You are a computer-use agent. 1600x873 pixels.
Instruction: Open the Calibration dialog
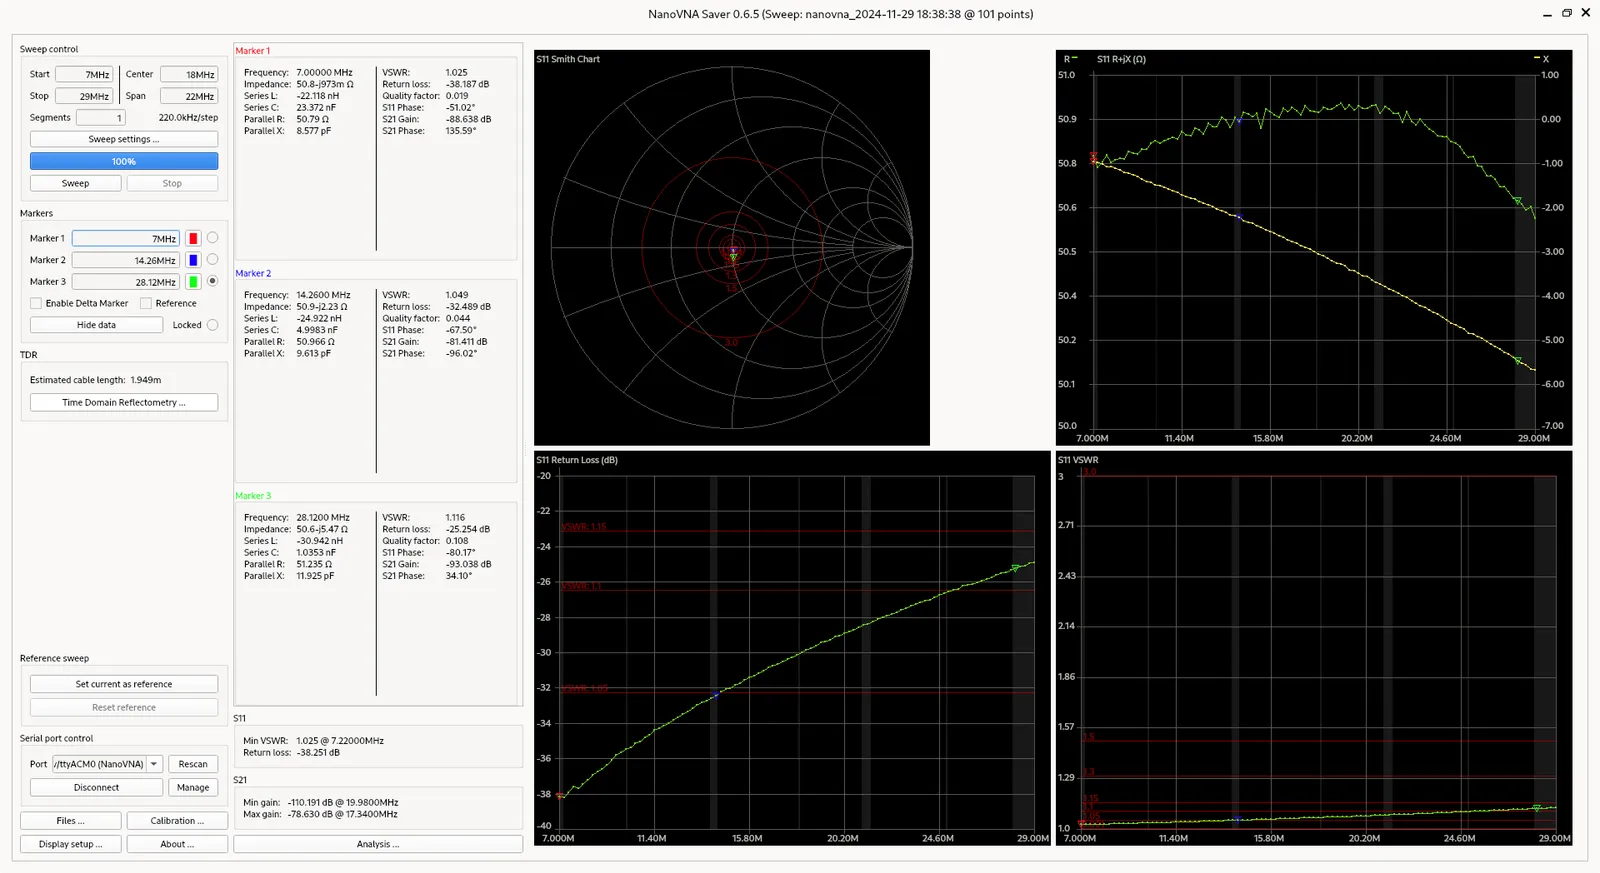pyautogui.click(x=177, y=821)
